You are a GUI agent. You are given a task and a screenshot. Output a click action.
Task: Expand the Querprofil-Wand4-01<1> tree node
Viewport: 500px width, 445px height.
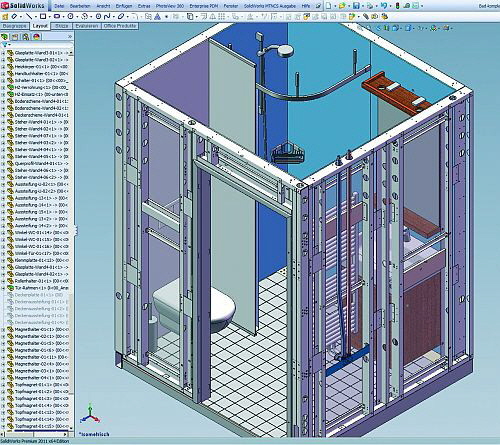pyautogui.click(x=3, y=163)
